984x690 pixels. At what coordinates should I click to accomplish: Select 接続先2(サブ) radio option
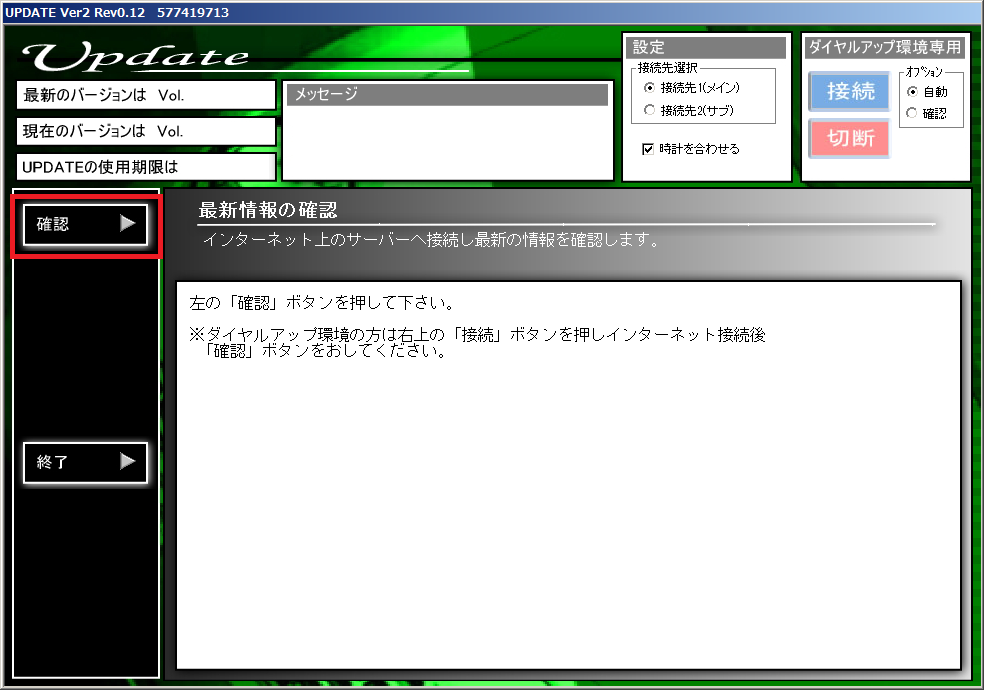[650, 110]
